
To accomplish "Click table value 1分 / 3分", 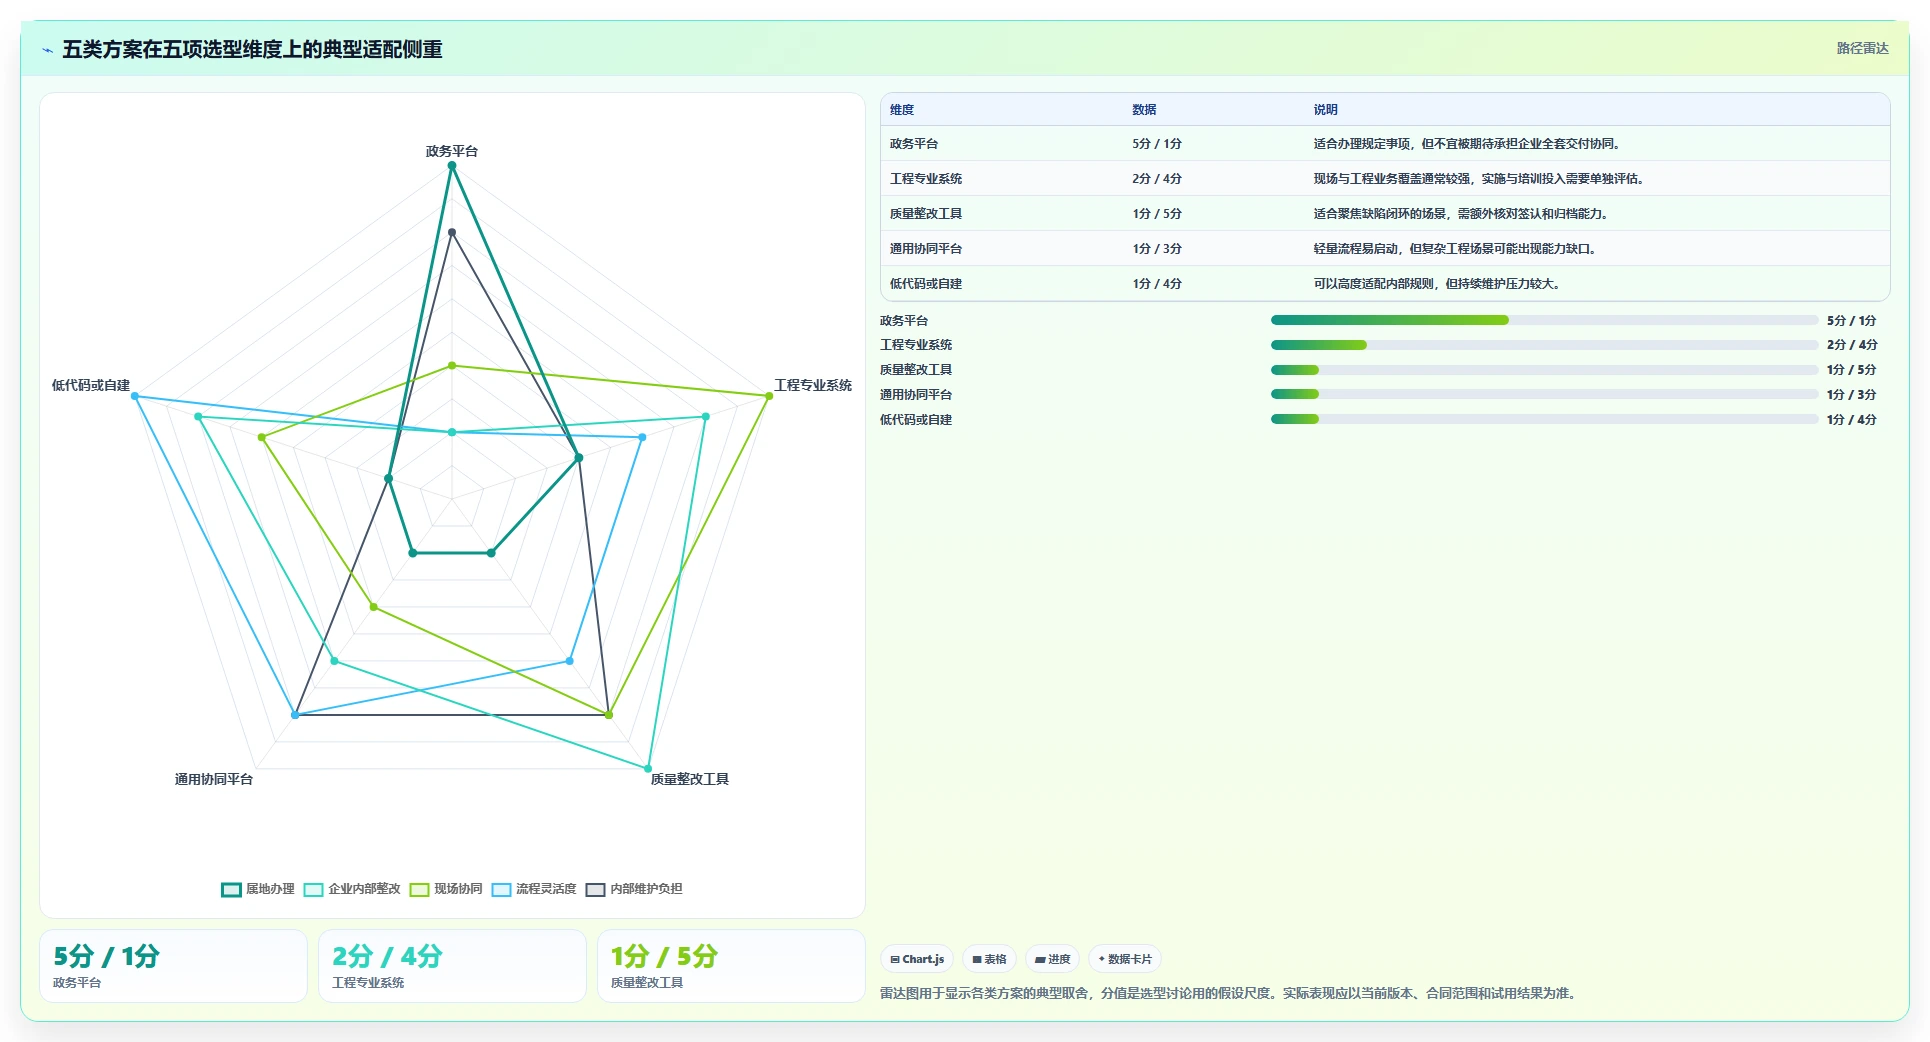I will tap(1157, 249).
